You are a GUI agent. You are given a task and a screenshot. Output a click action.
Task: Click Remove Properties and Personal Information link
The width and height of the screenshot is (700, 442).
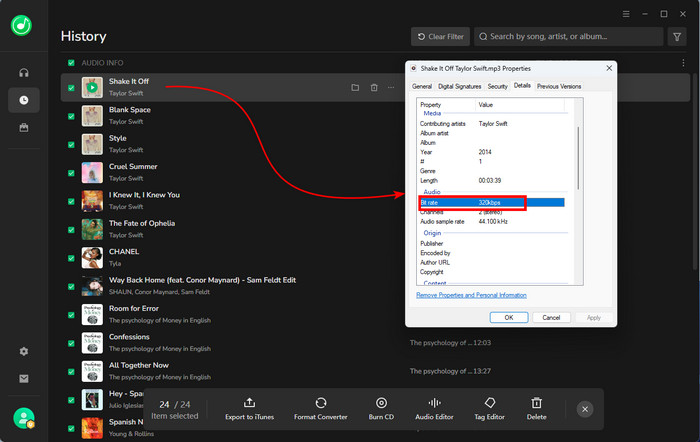coord(471,295)
